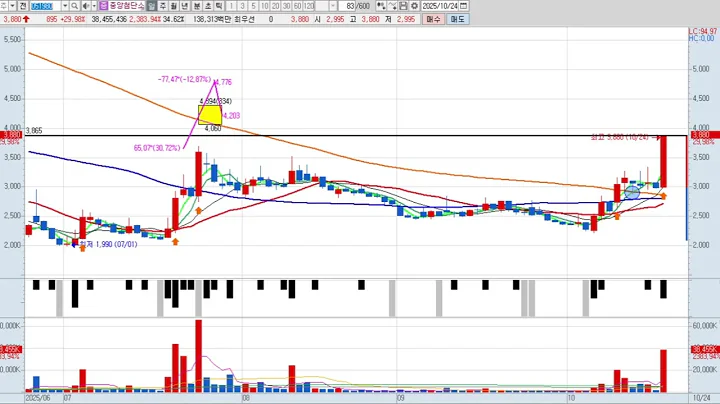Switch to second (초) chart period
Screen dimensions: 720x404
[x=208, y=6]
